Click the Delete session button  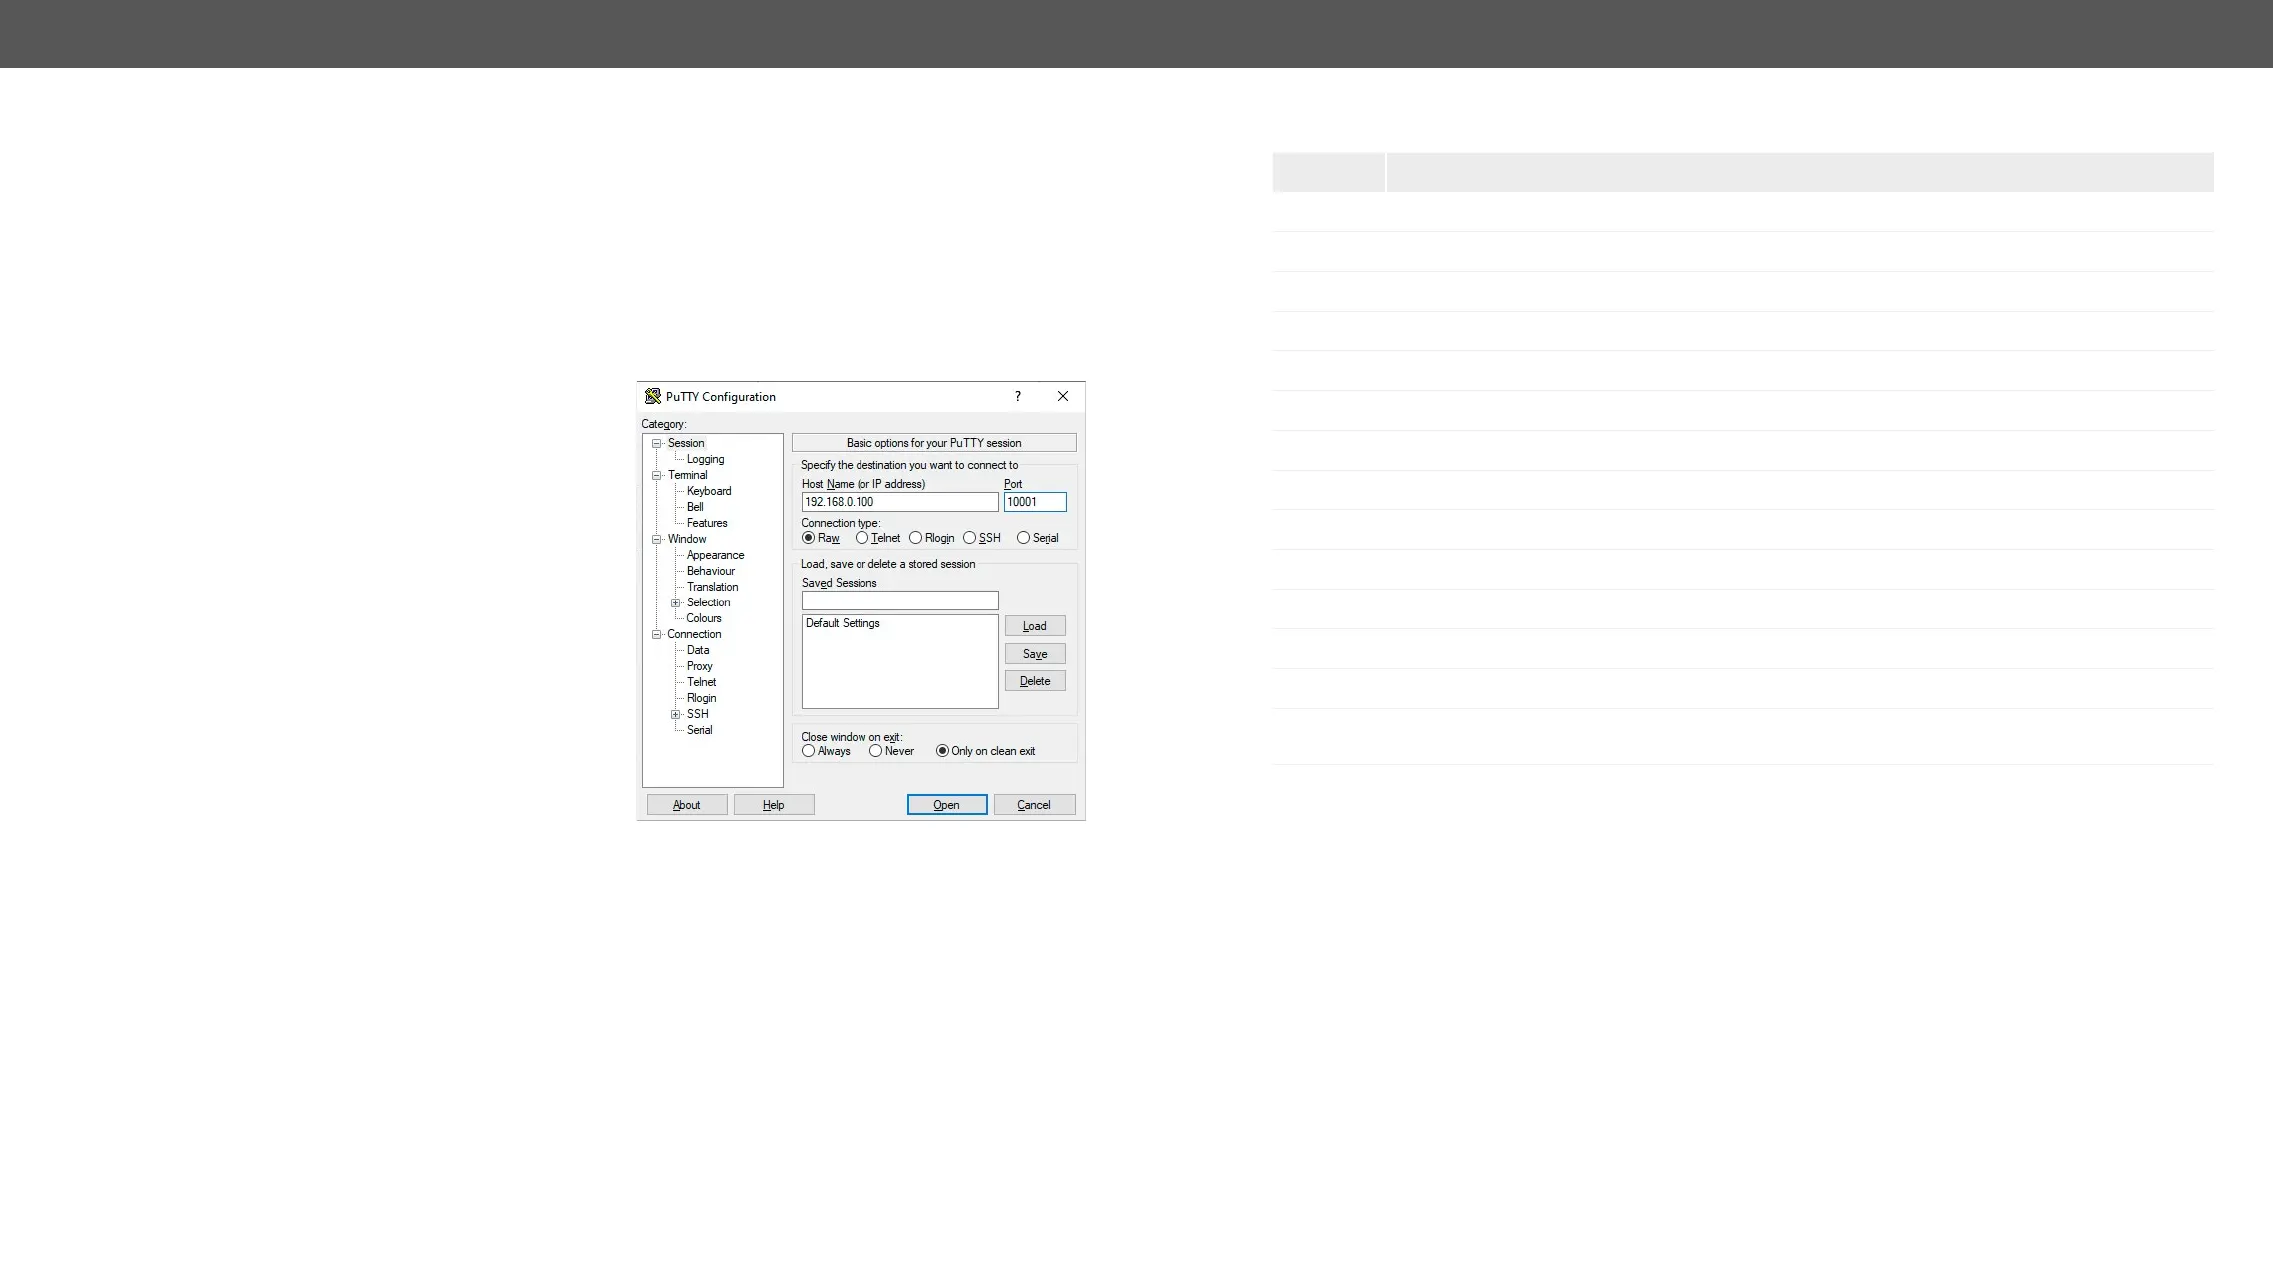point(1035,681)
